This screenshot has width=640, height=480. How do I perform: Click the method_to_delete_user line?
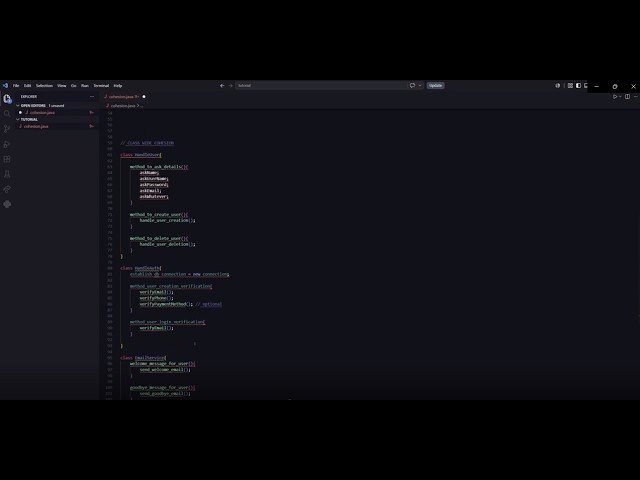[x=159, y=238]
